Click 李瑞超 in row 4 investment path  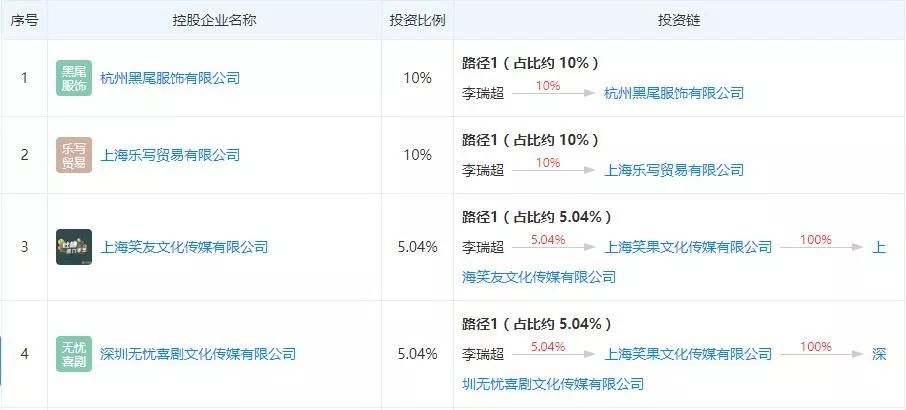pos(482,354)
